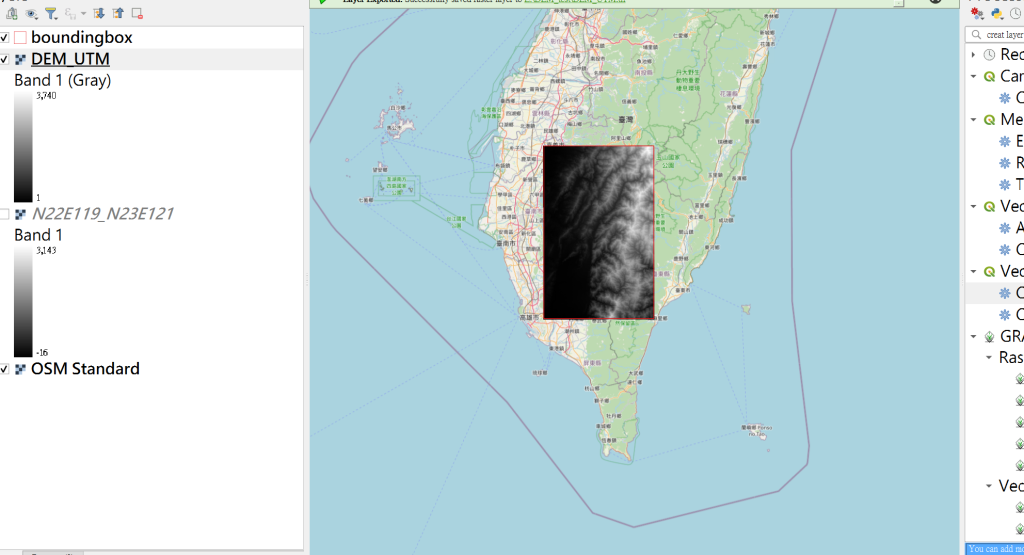Open the processing history clock icon

click(x=1016, y=13)
